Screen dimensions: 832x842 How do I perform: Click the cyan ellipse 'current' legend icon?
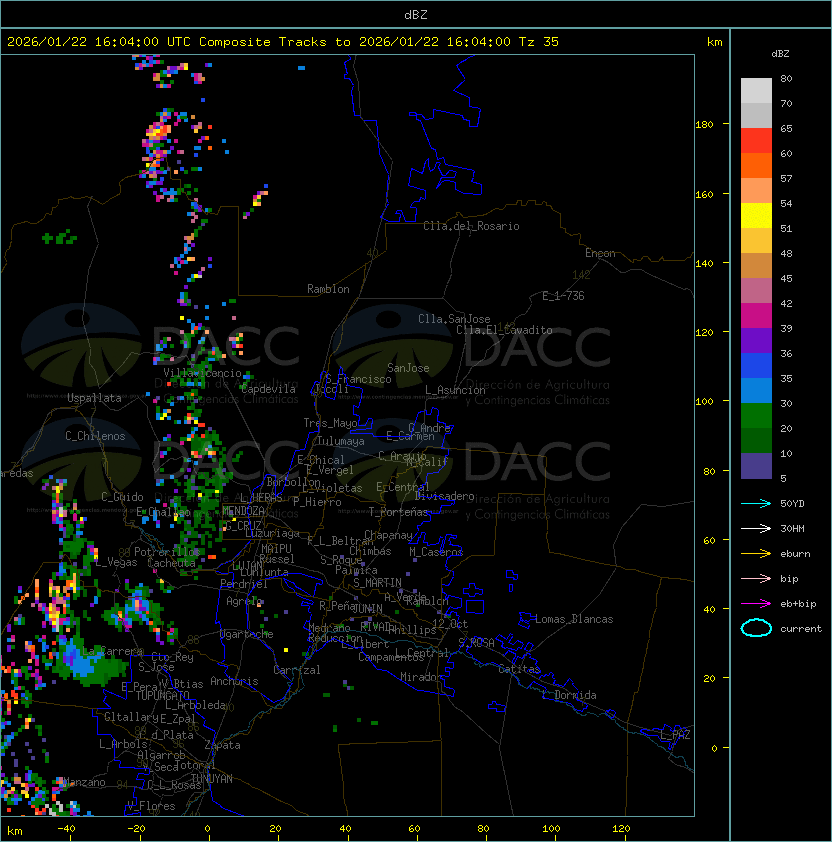pyautogui.click(x=756, y=628)
